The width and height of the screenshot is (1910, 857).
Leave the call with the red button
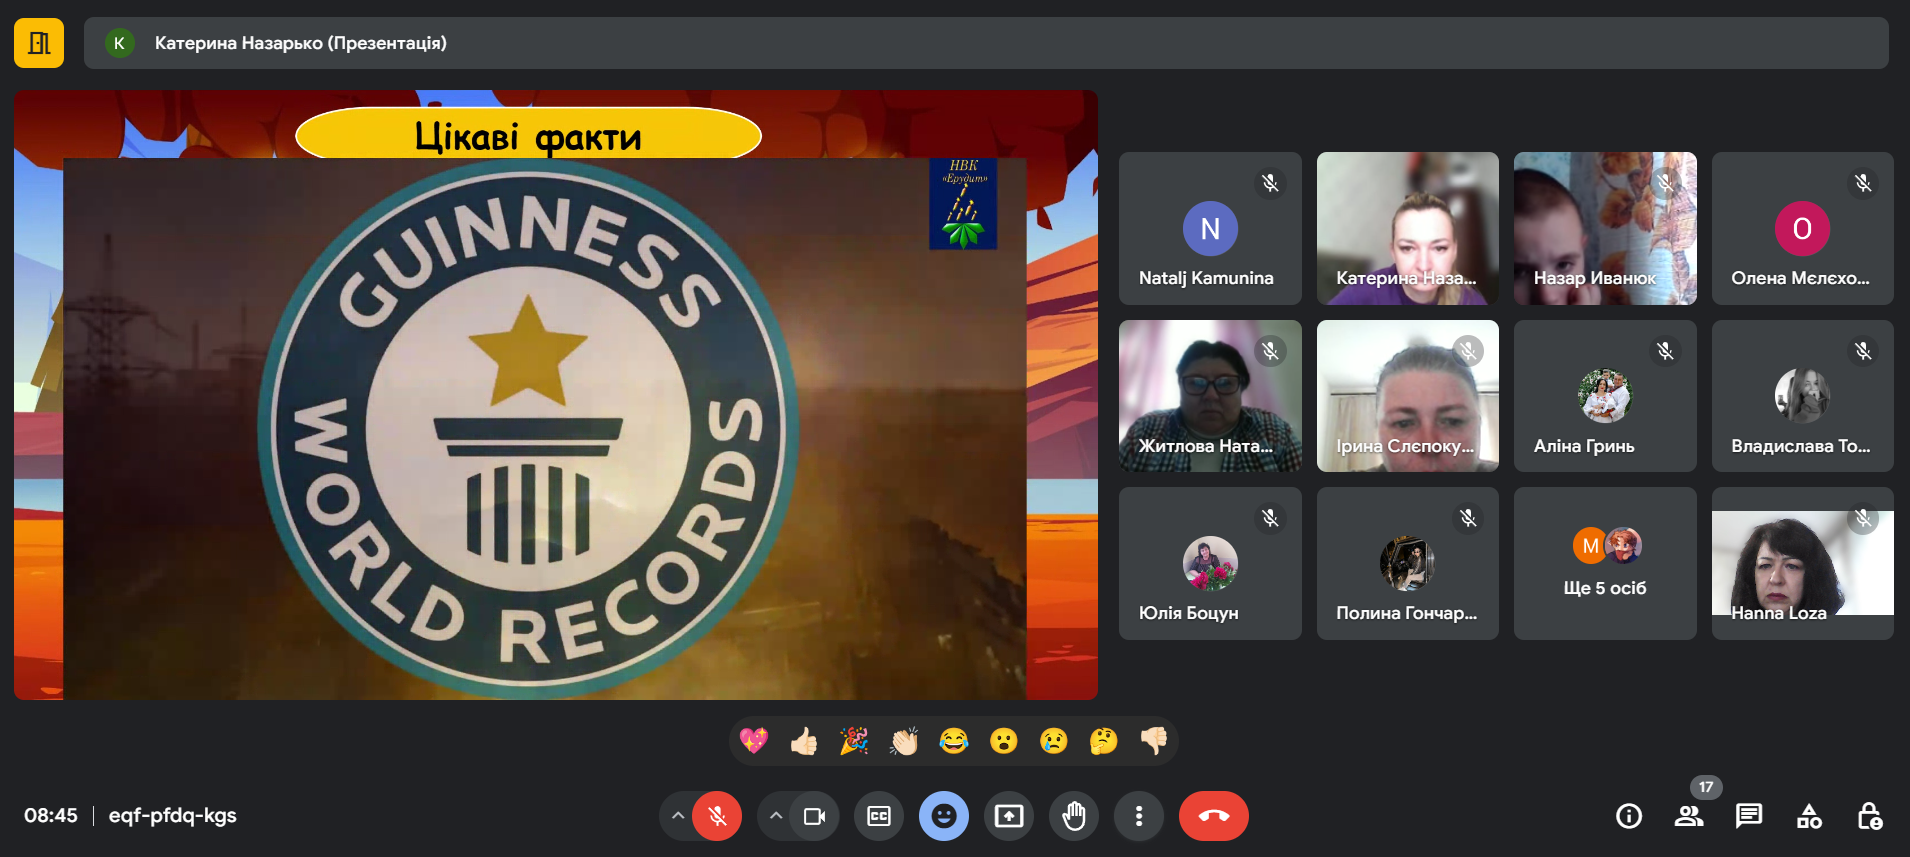click(1214, 816)
